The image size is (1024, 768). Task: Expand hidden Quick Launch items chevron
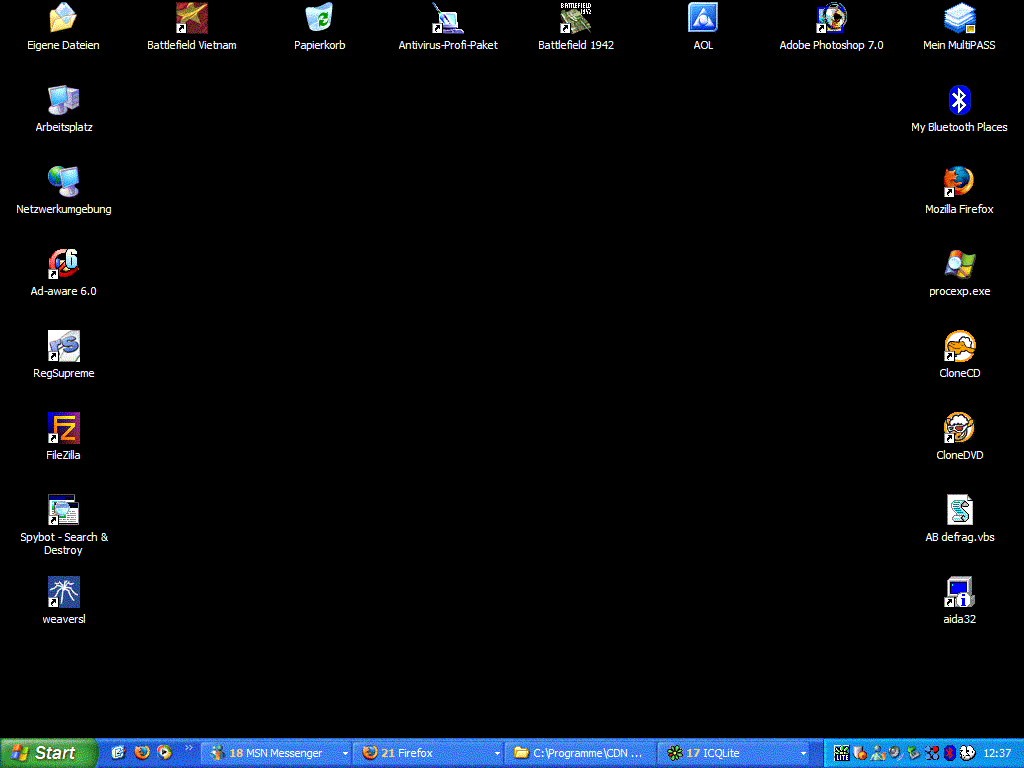[189, 748]
